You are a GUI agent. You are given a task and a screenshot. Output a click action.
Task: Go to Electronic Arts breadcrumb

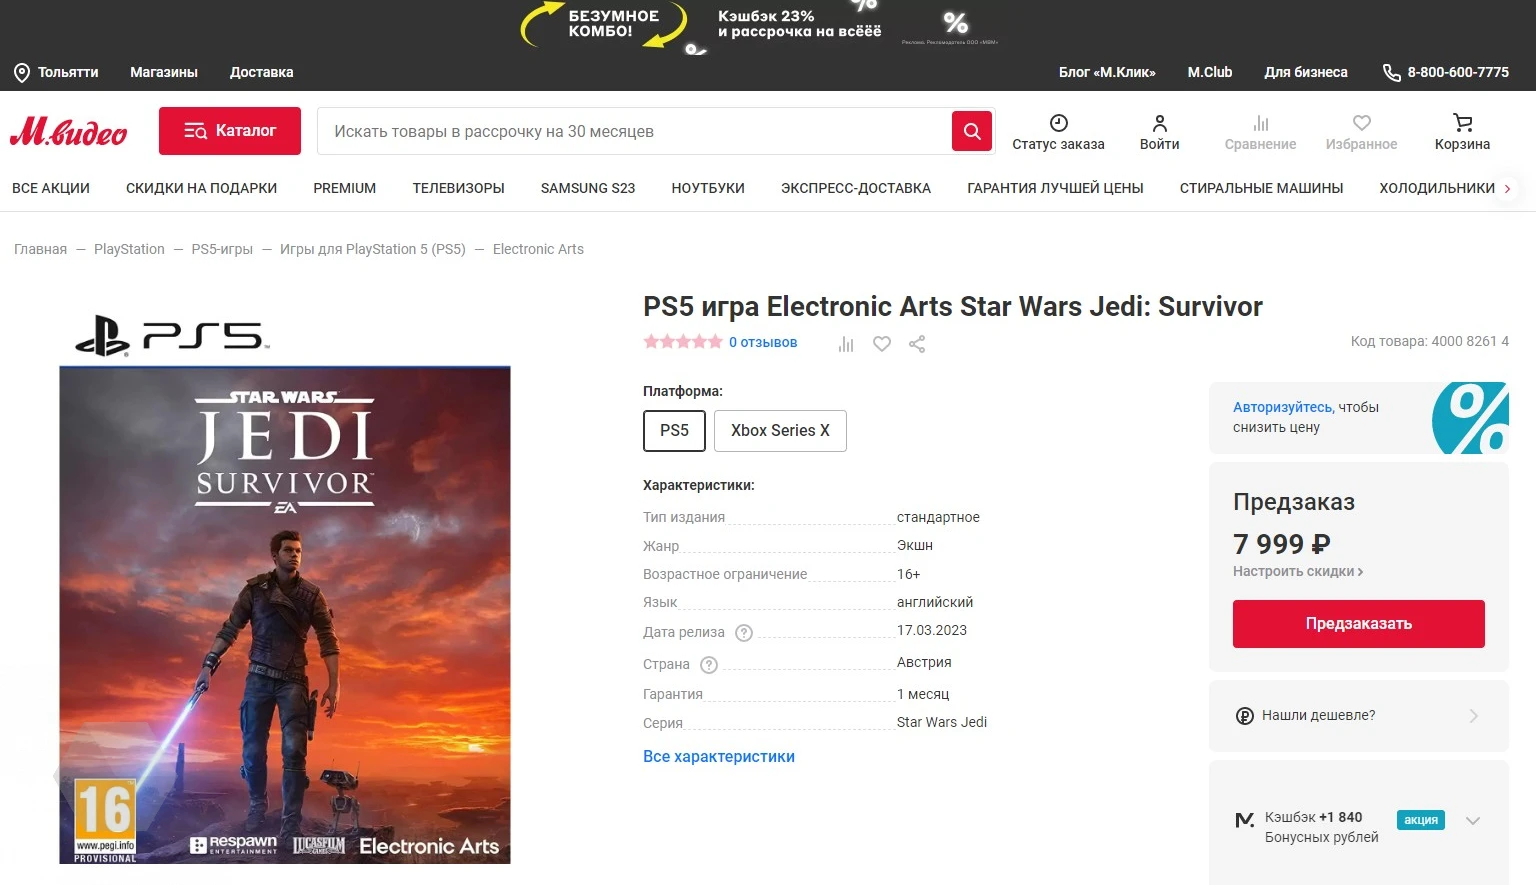tap(538, 249)
